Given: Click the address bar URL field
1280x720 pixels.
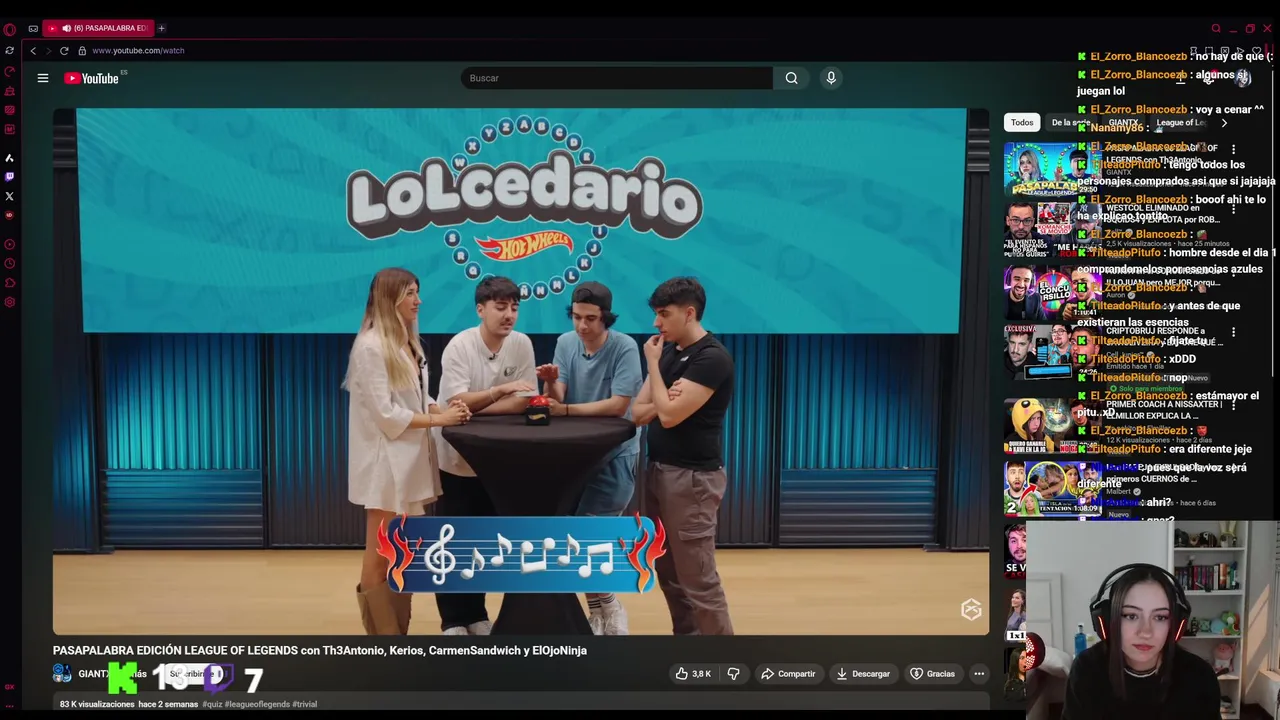Looking at the screenshot, I should coord(138,50).
